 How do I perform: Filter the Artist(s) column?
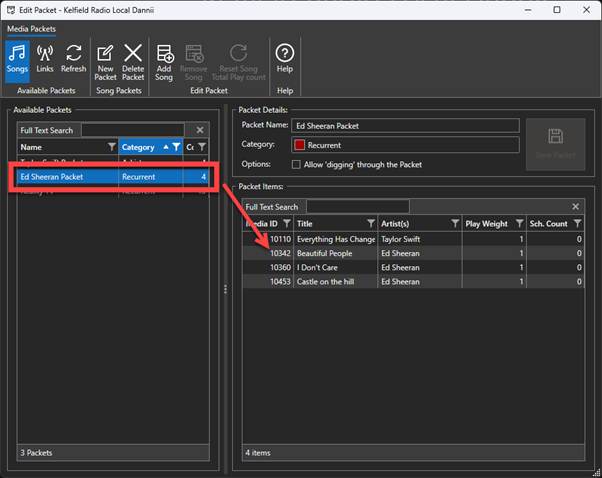455,223
